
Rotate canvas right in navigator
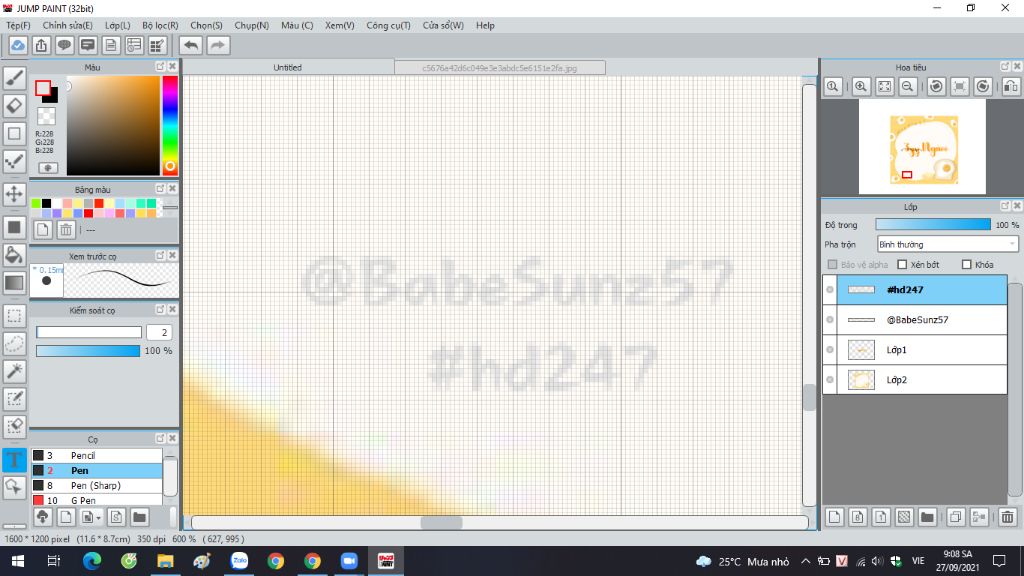coord(983,86)
